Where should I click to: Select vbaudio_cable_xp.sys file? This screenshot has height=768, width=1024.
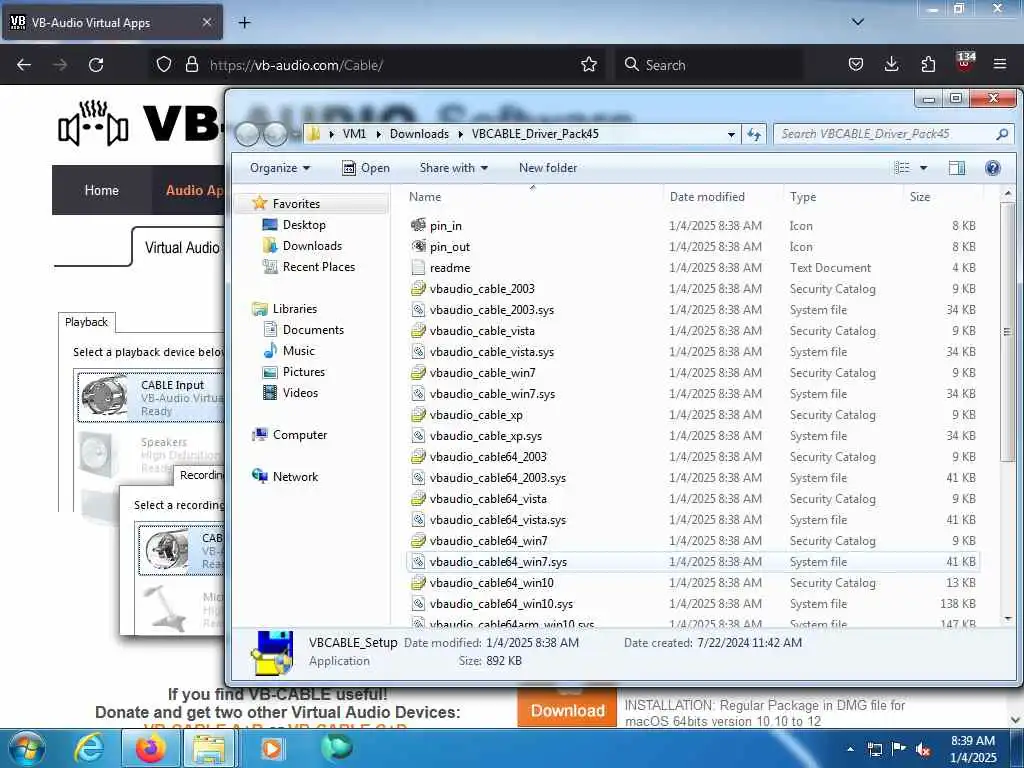pyautogui.click(x=486, y=436)
